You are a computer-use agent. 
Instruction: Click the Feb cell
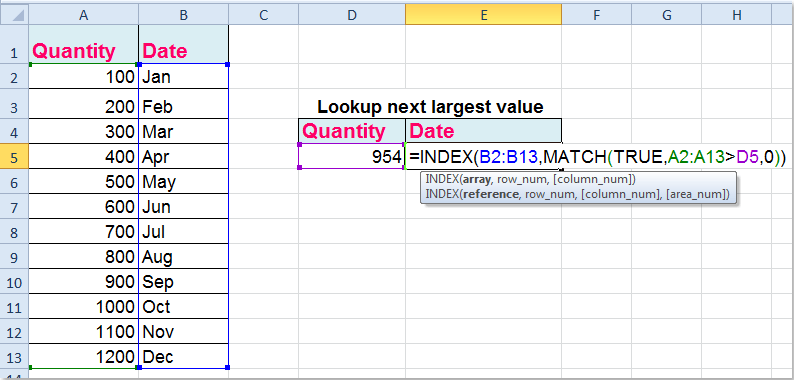183,104
